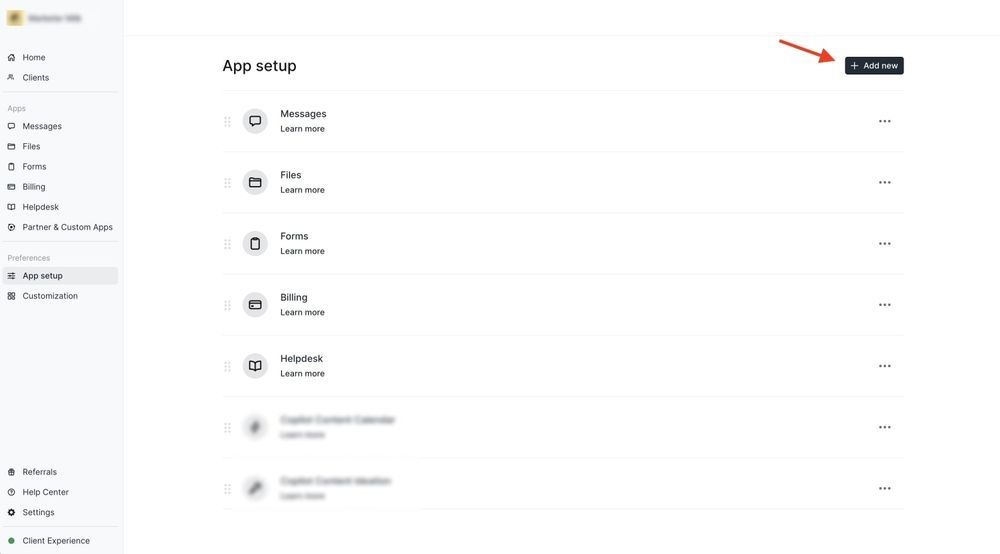The height and width of the screenshot is (554, 1000).
Task: Click the Billing card icon in list
Action: [x=255, y=305]
